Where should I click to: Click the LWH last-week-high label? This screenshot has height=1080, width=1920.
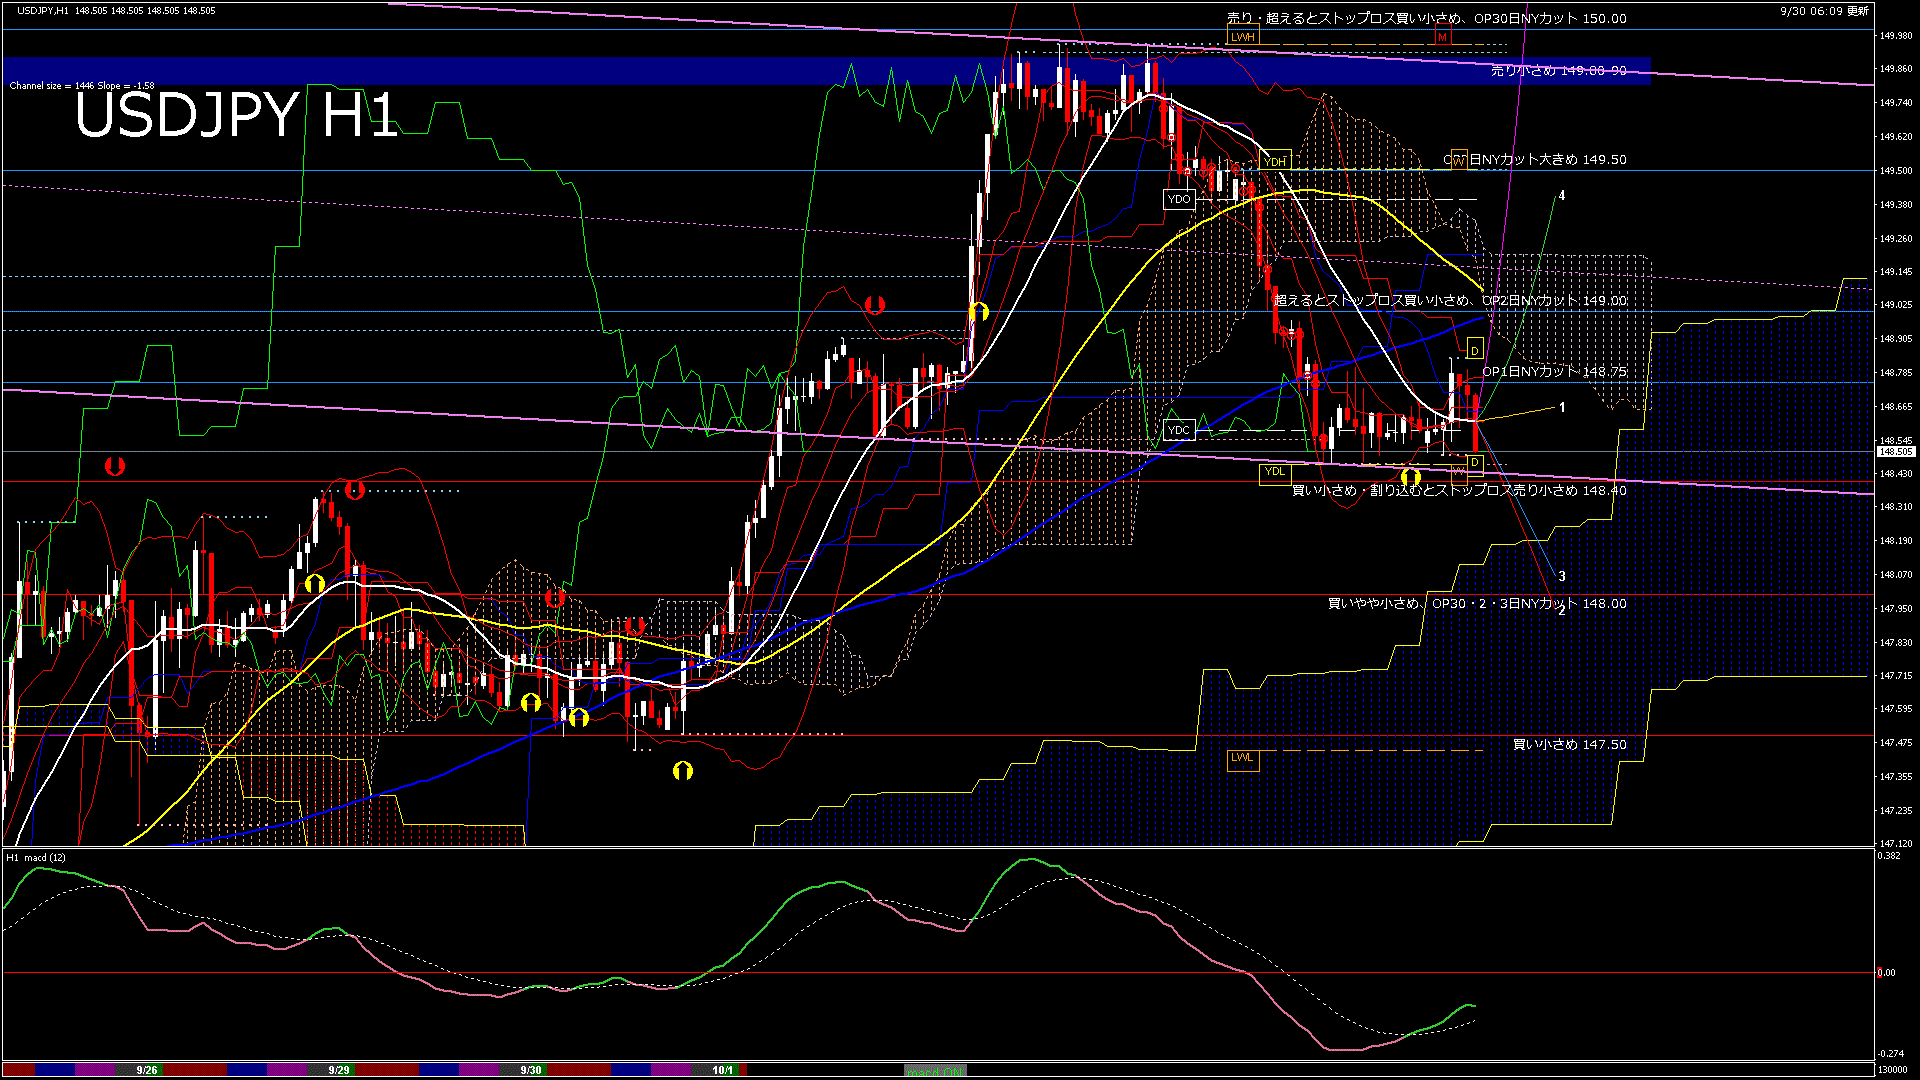tap(1242, 37)
